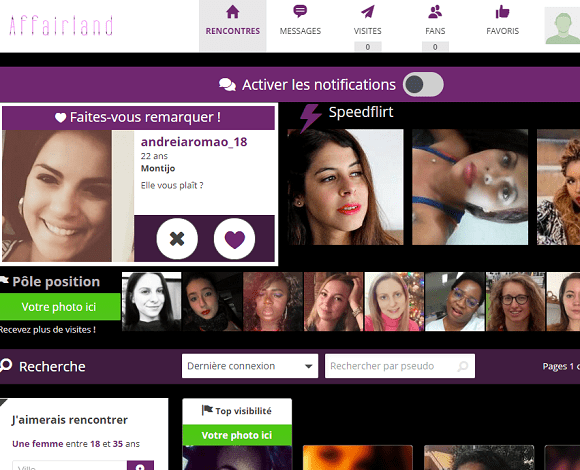Click the Montijo location text
The height and width of the screenshot is (470, 580).
tap(158, 169)
